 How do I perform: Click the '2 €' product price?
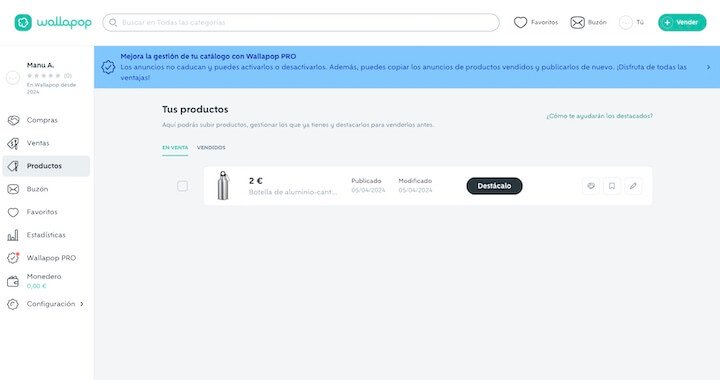(x=256, y=181)
